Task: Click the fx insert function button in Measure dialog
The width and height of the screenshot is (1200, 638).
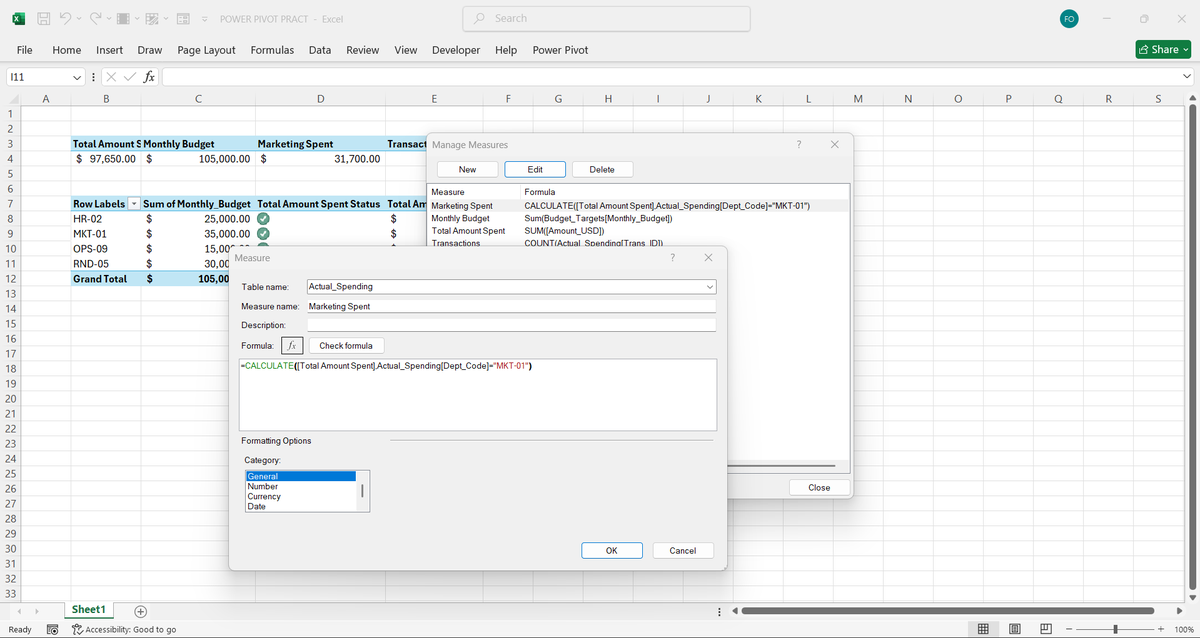Action: (x=290, y=346)
